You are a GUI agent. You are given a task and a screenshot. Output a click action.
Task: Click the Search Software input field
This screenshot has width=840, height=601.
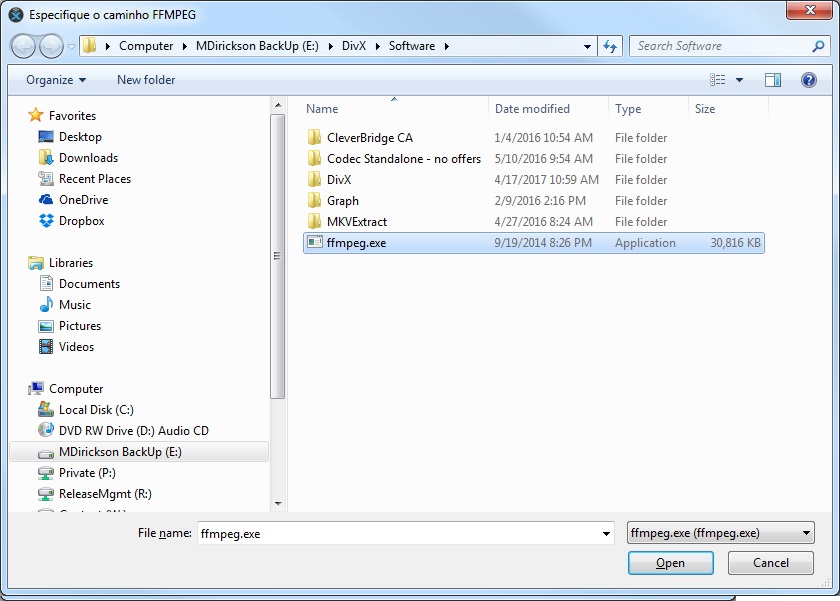point(720,46)
